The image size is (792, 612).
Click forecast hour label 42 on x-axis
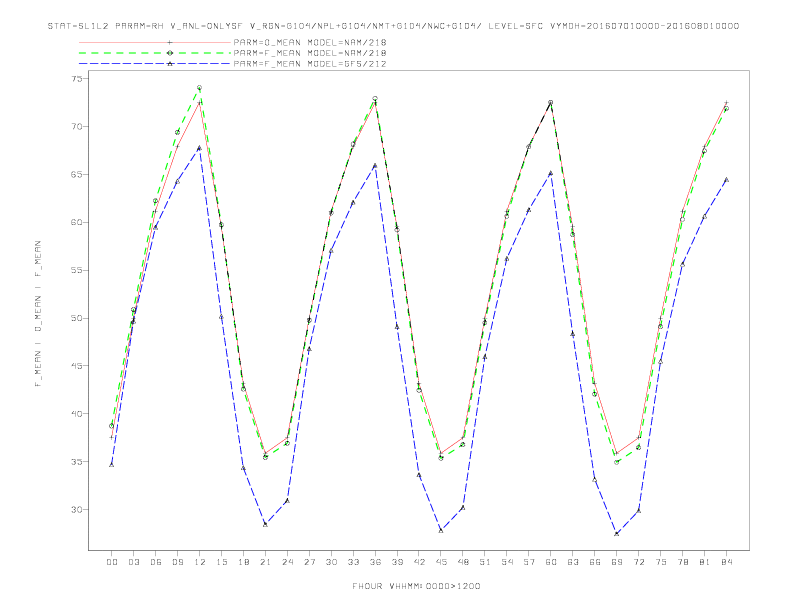coord(419,562)
